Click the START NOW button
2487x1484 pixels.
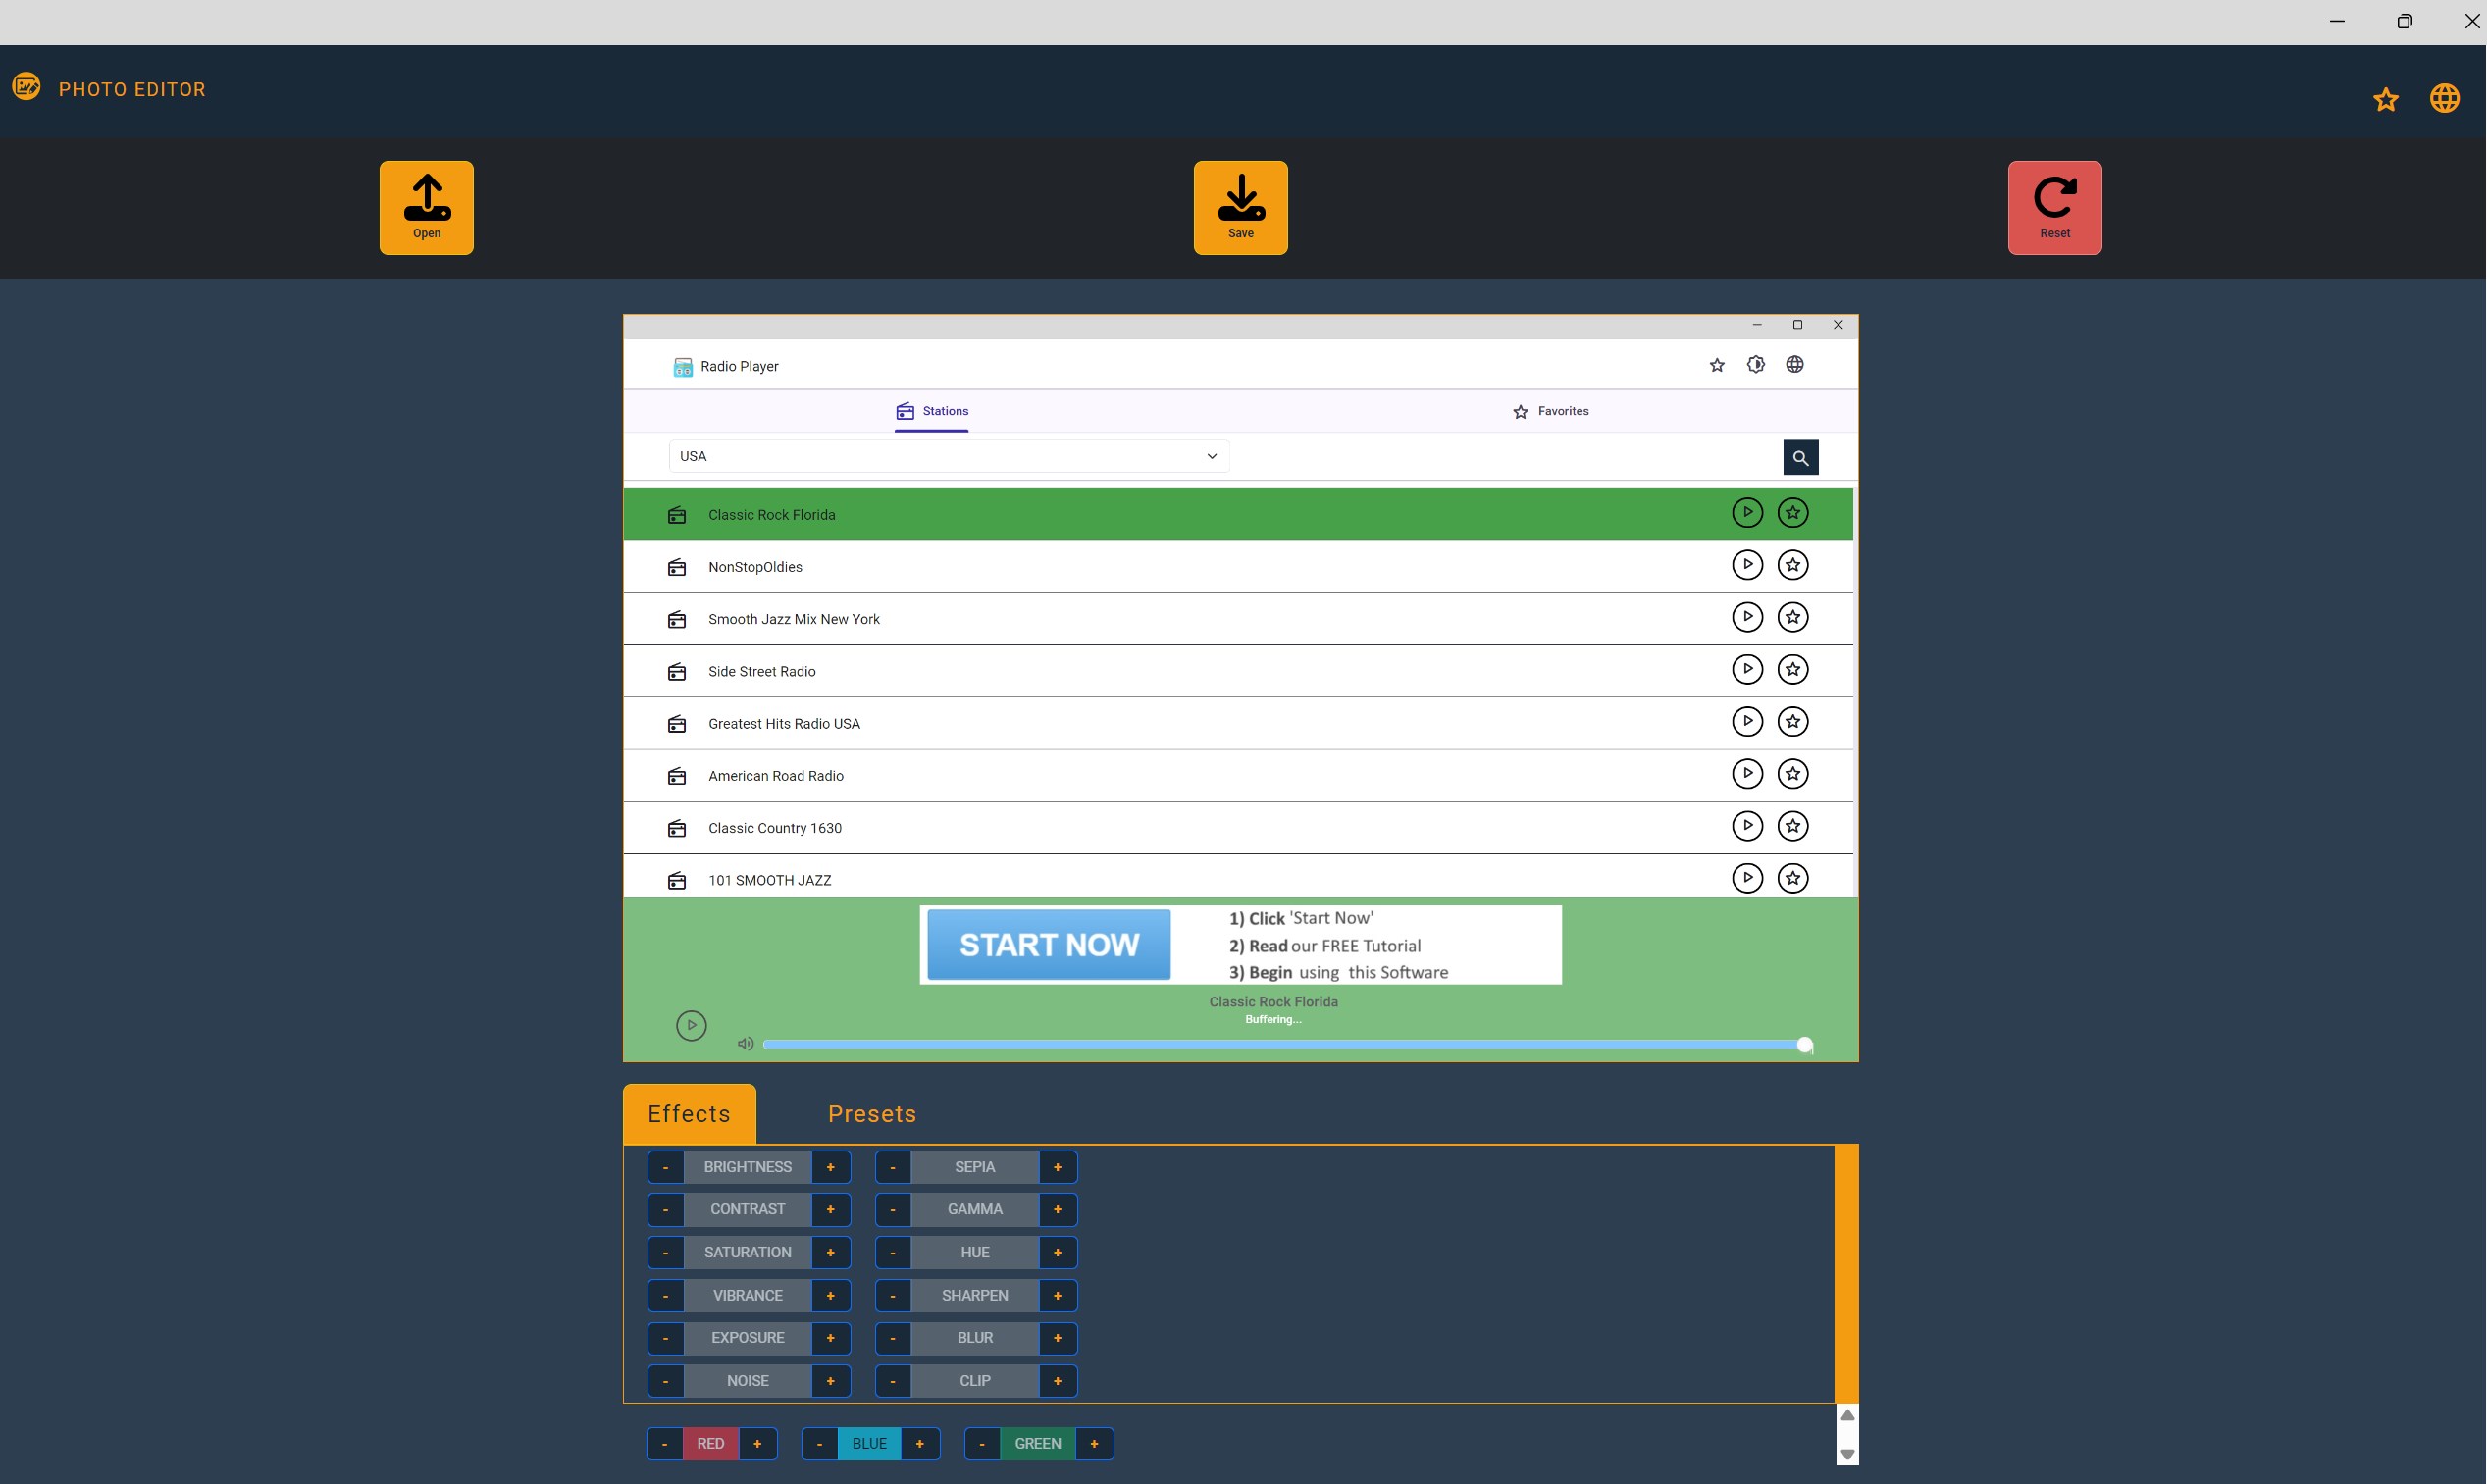pos(1048,944)
